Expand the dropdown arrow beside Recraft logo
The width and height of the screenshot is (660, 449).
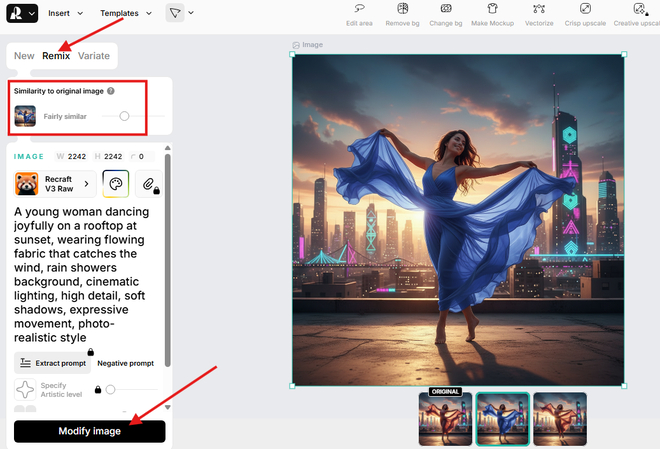(x=32, y=13)
